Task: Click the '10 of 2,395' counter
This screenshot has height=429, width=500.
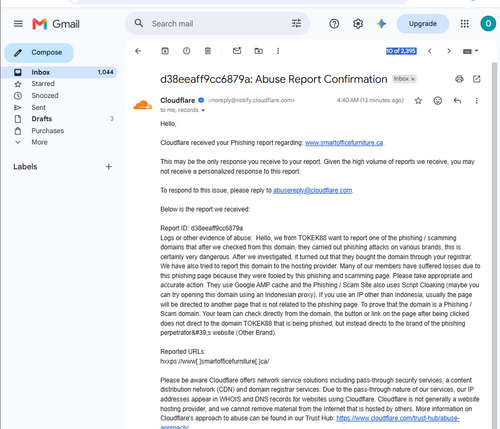Action: [x=401, y=51]
